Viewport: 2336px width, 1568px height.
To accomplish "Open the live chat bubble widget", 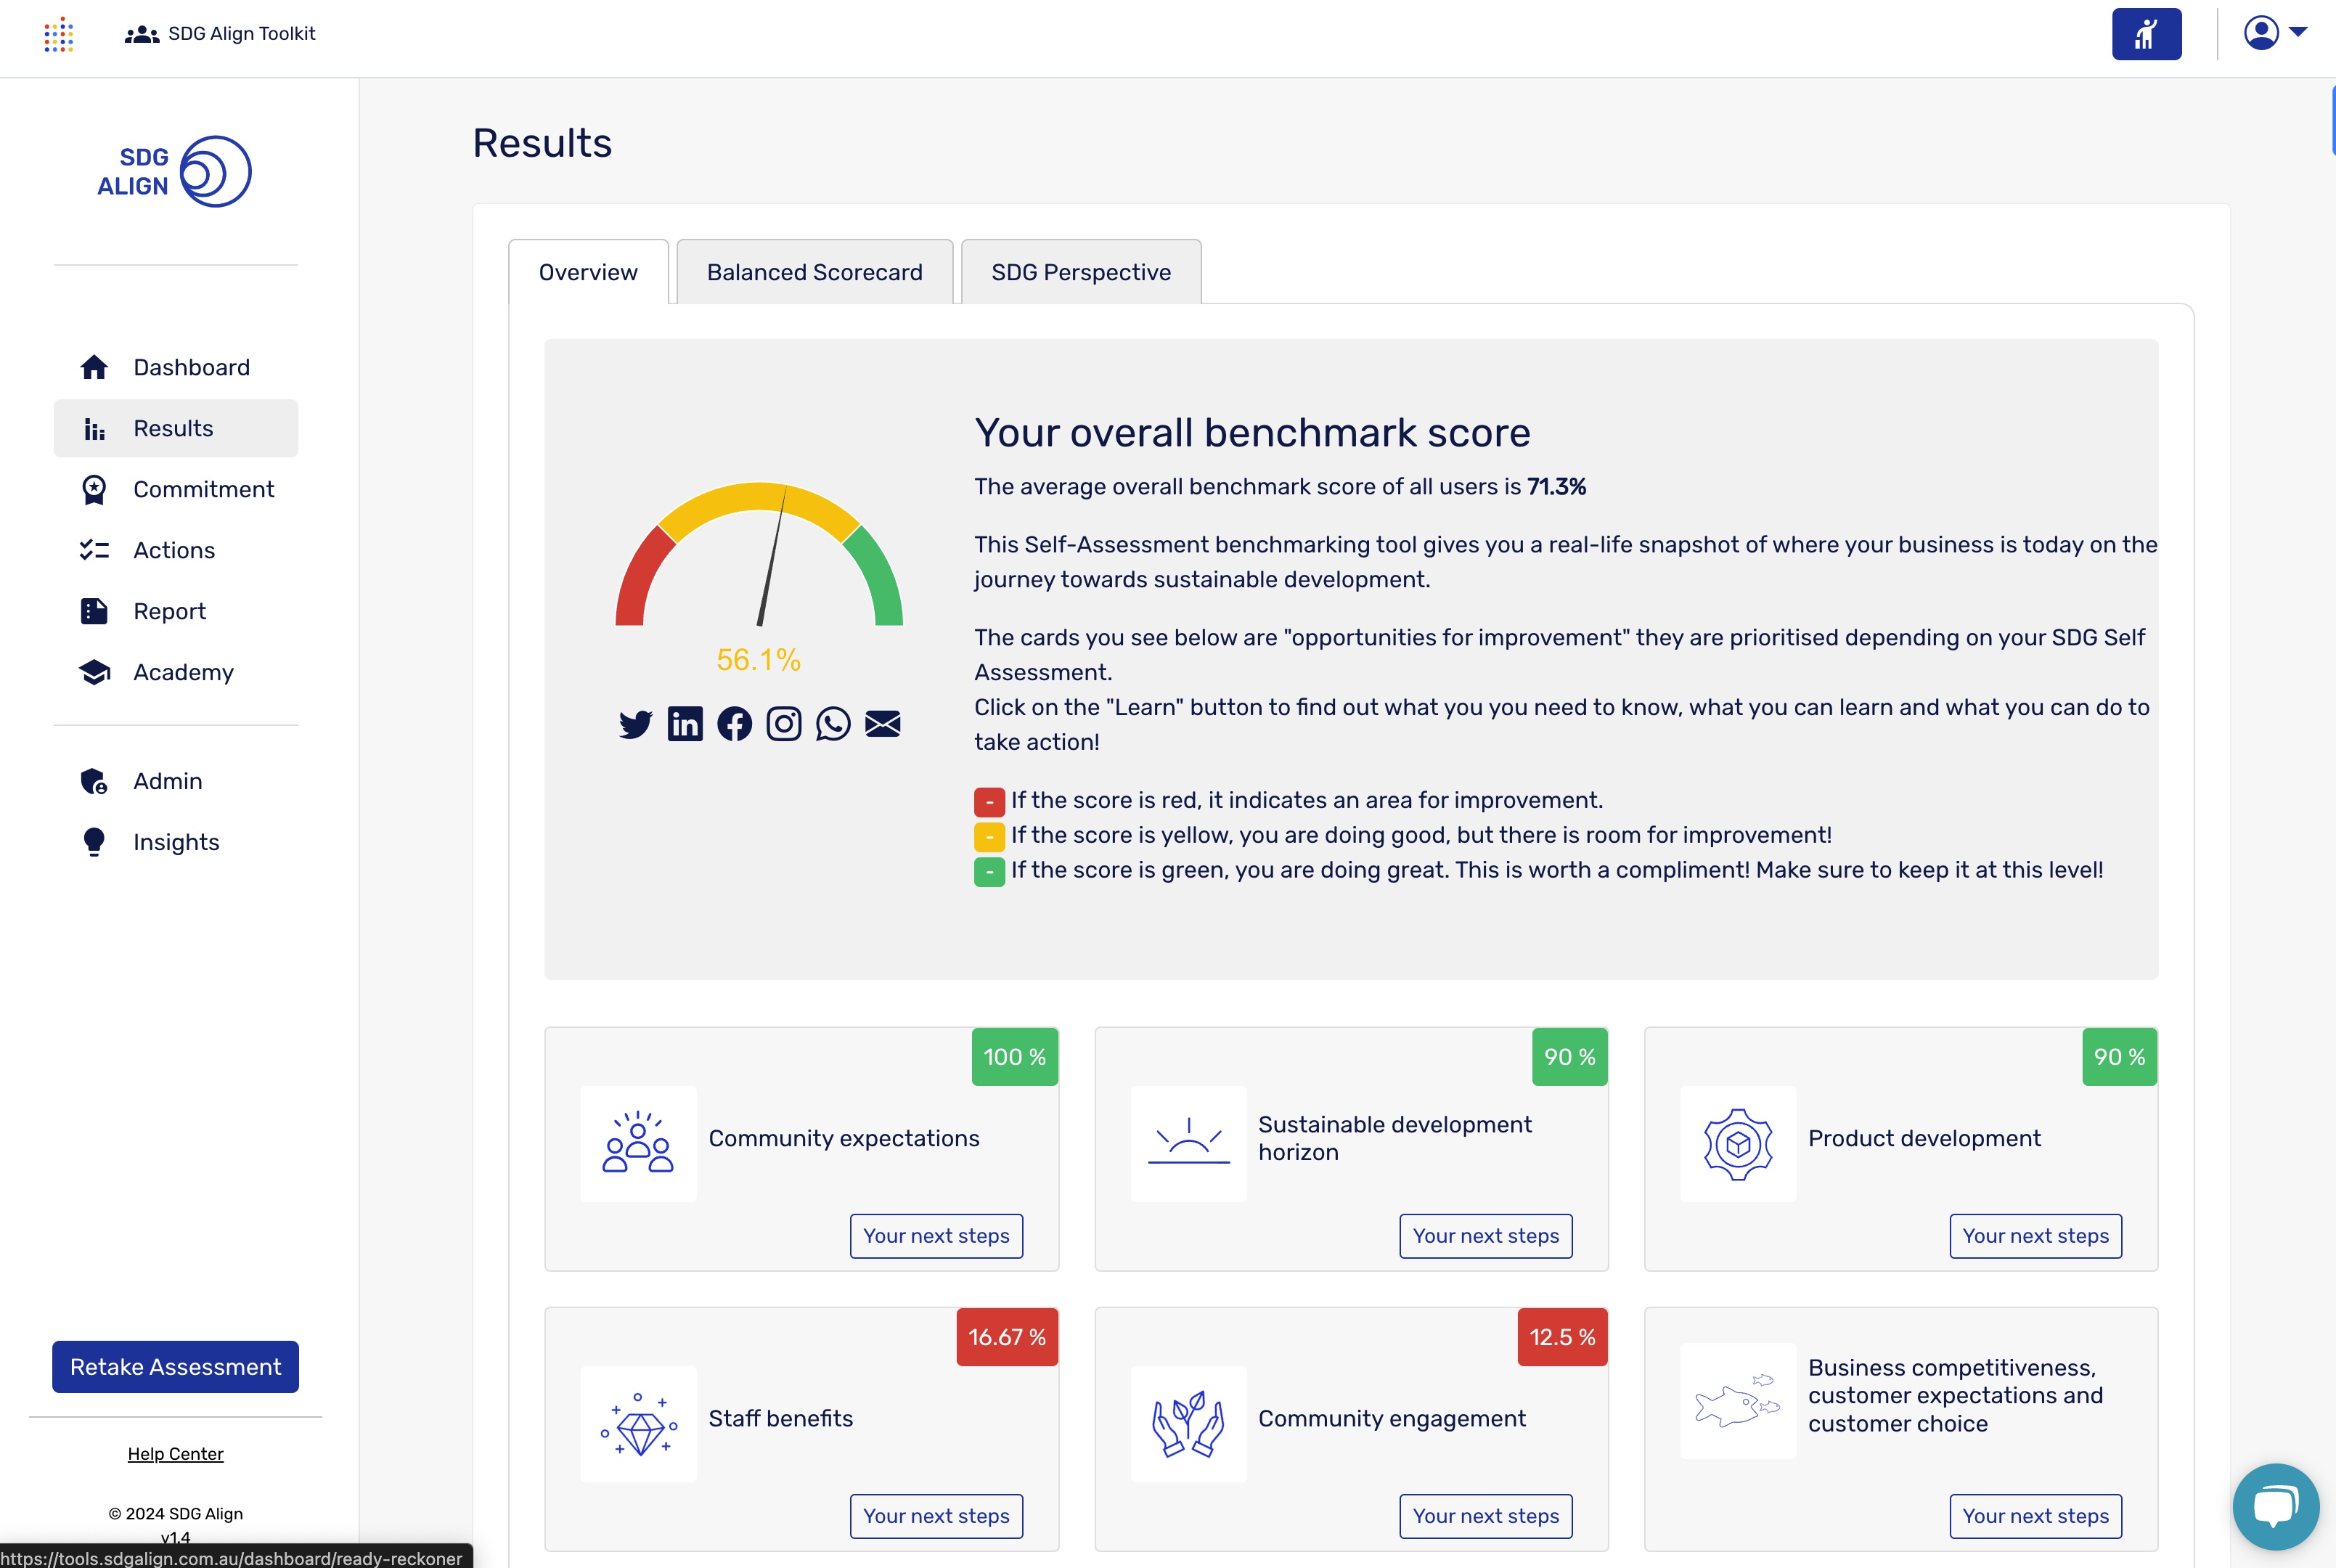I will click(2275, 1506).
